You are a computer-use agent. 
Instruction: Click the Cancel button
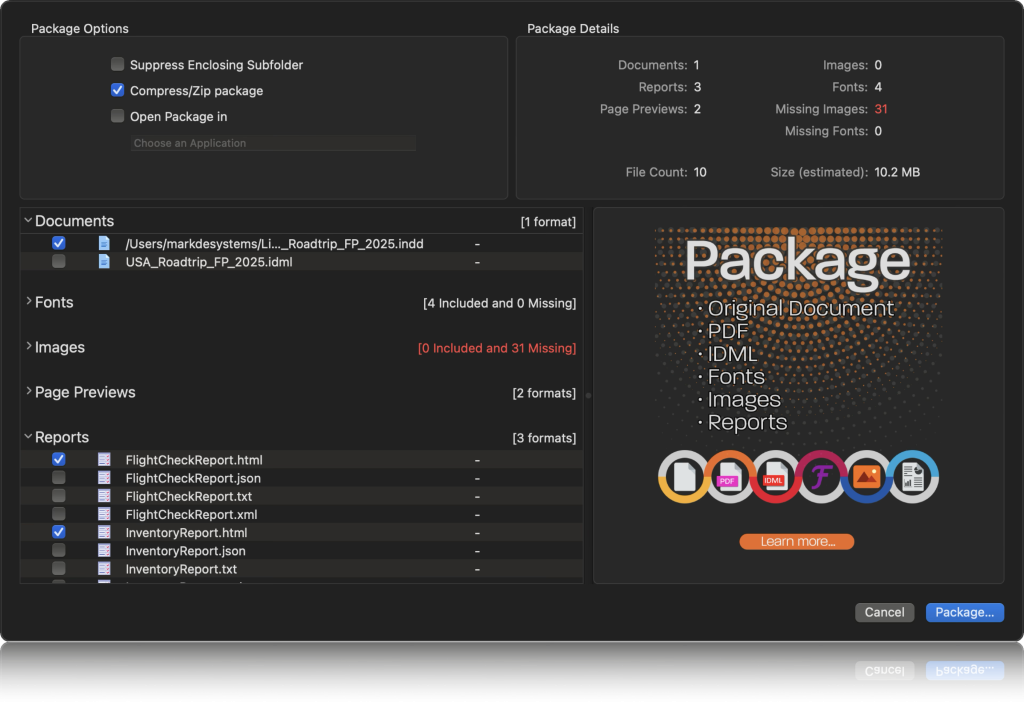[884, 613]
